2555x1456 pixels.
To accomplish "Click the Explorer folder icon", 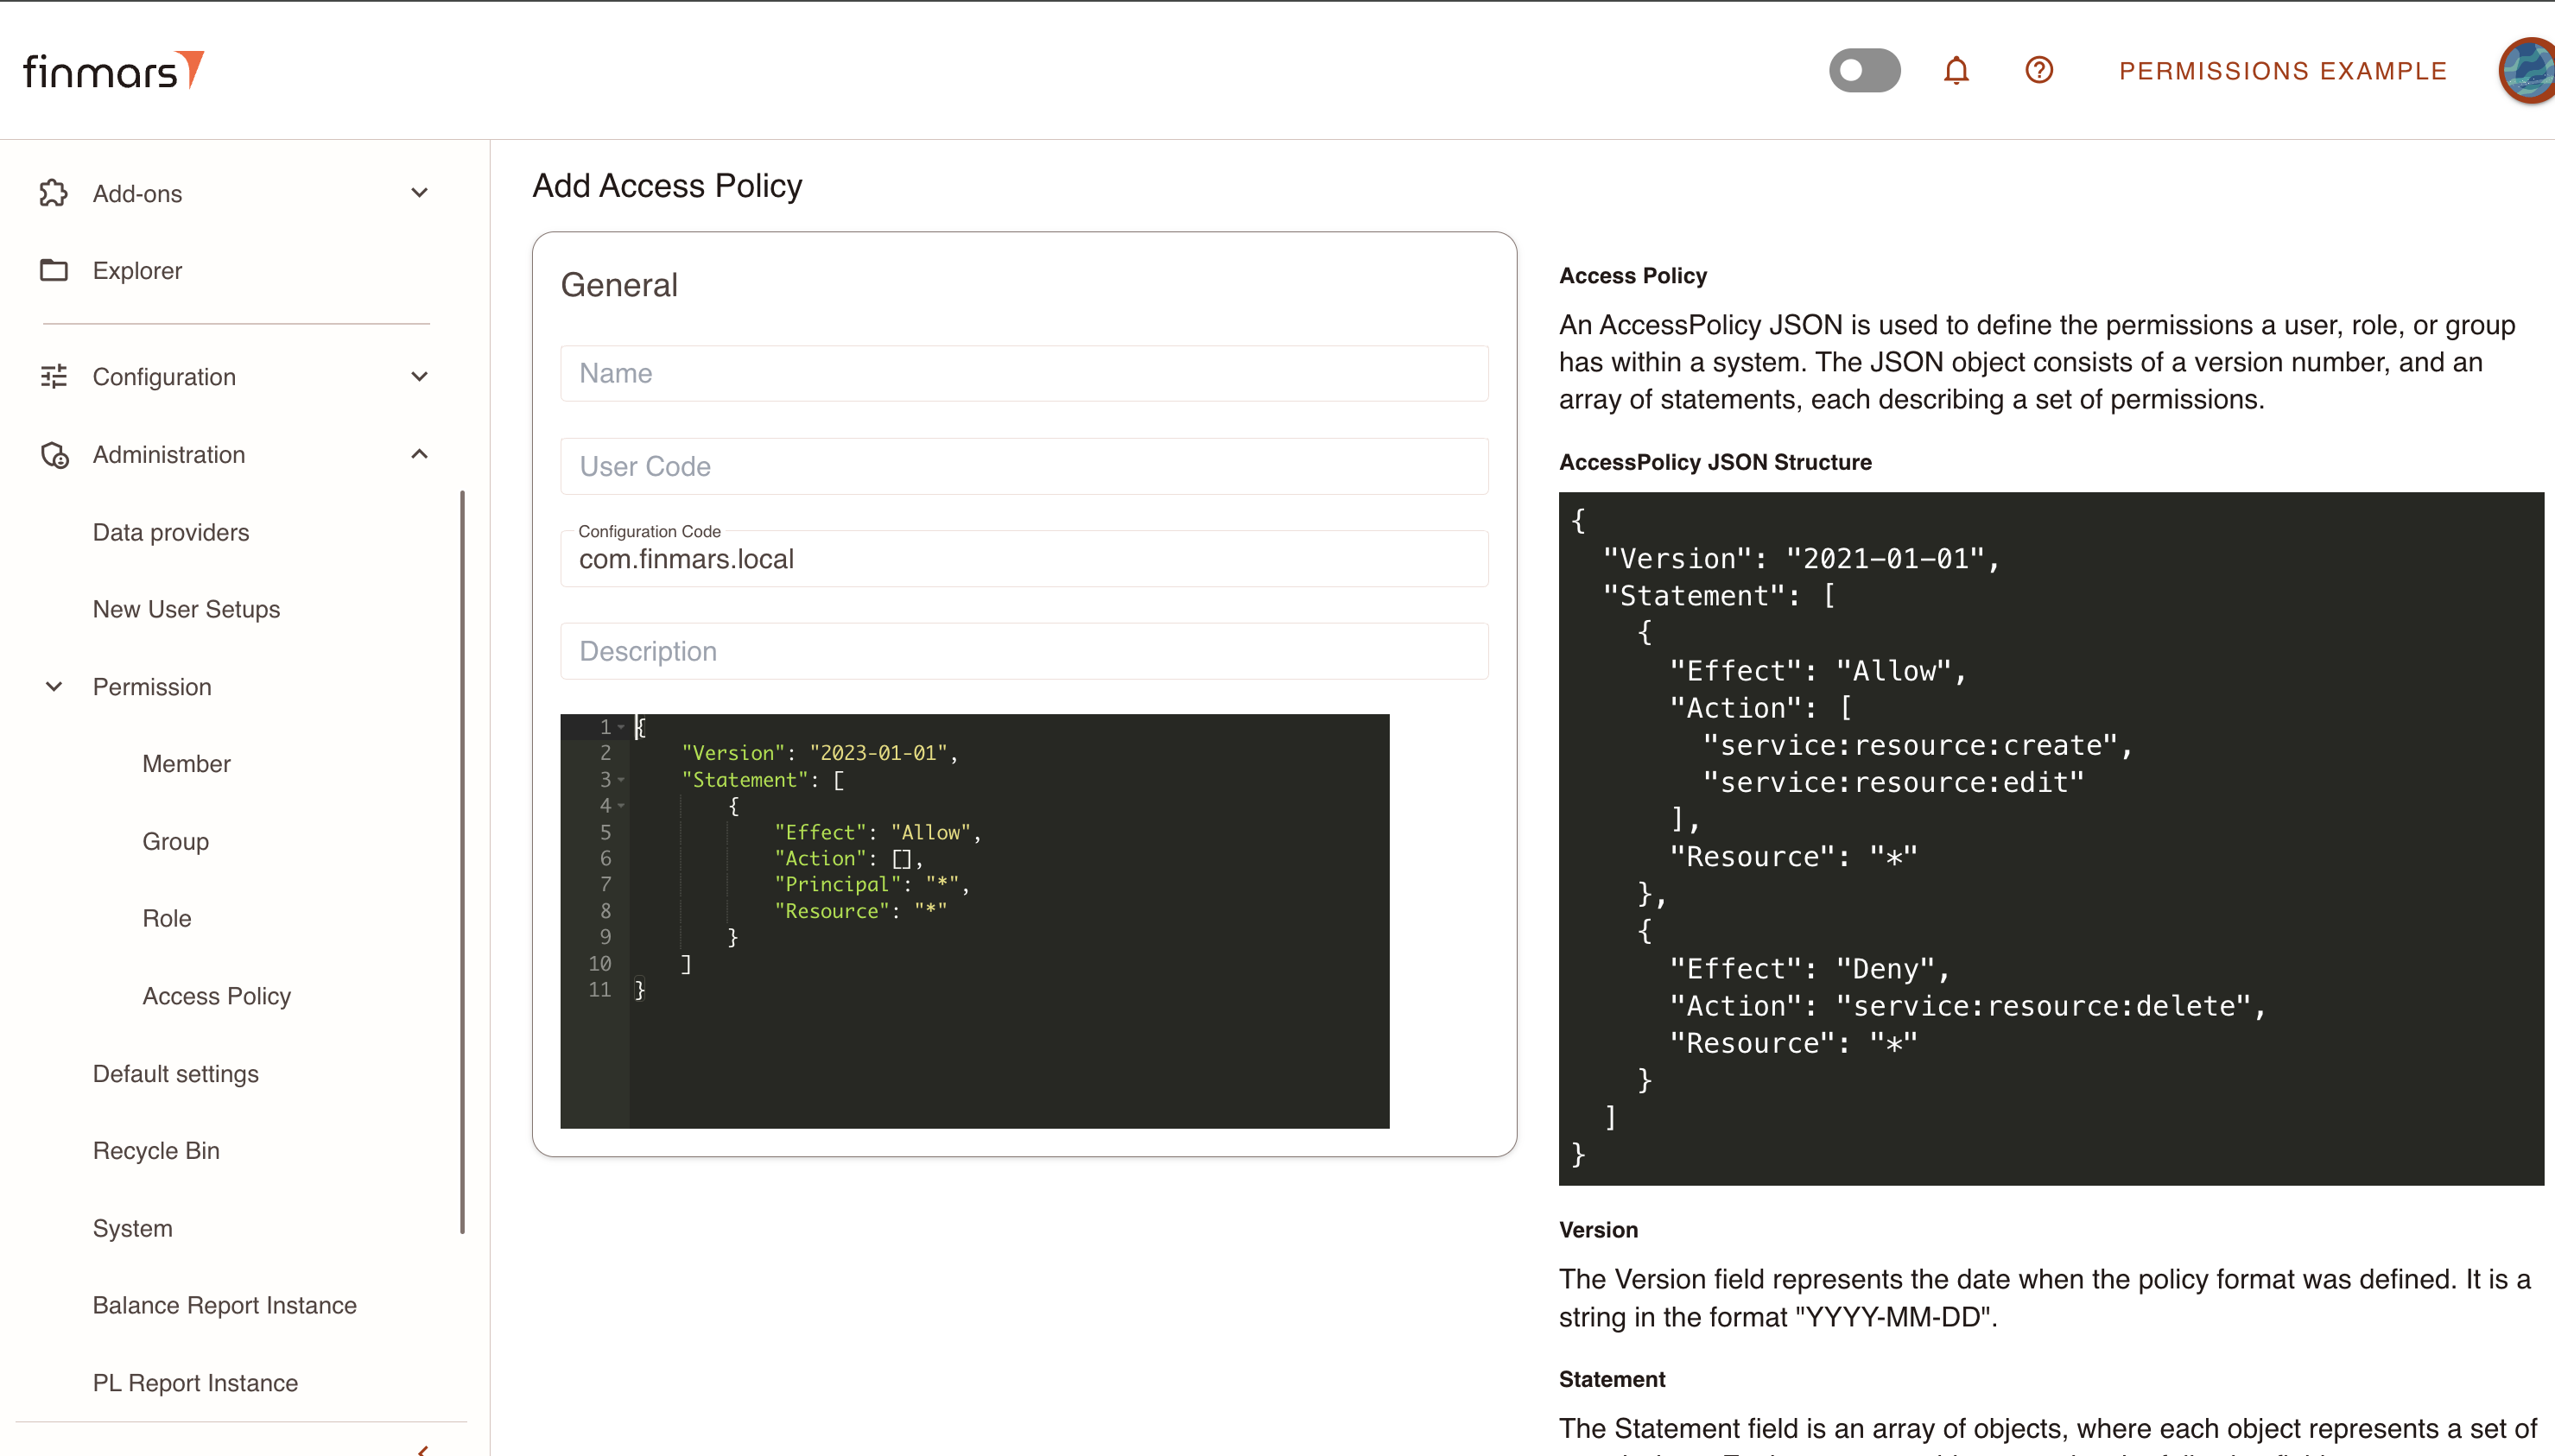I will pos(54,270).
